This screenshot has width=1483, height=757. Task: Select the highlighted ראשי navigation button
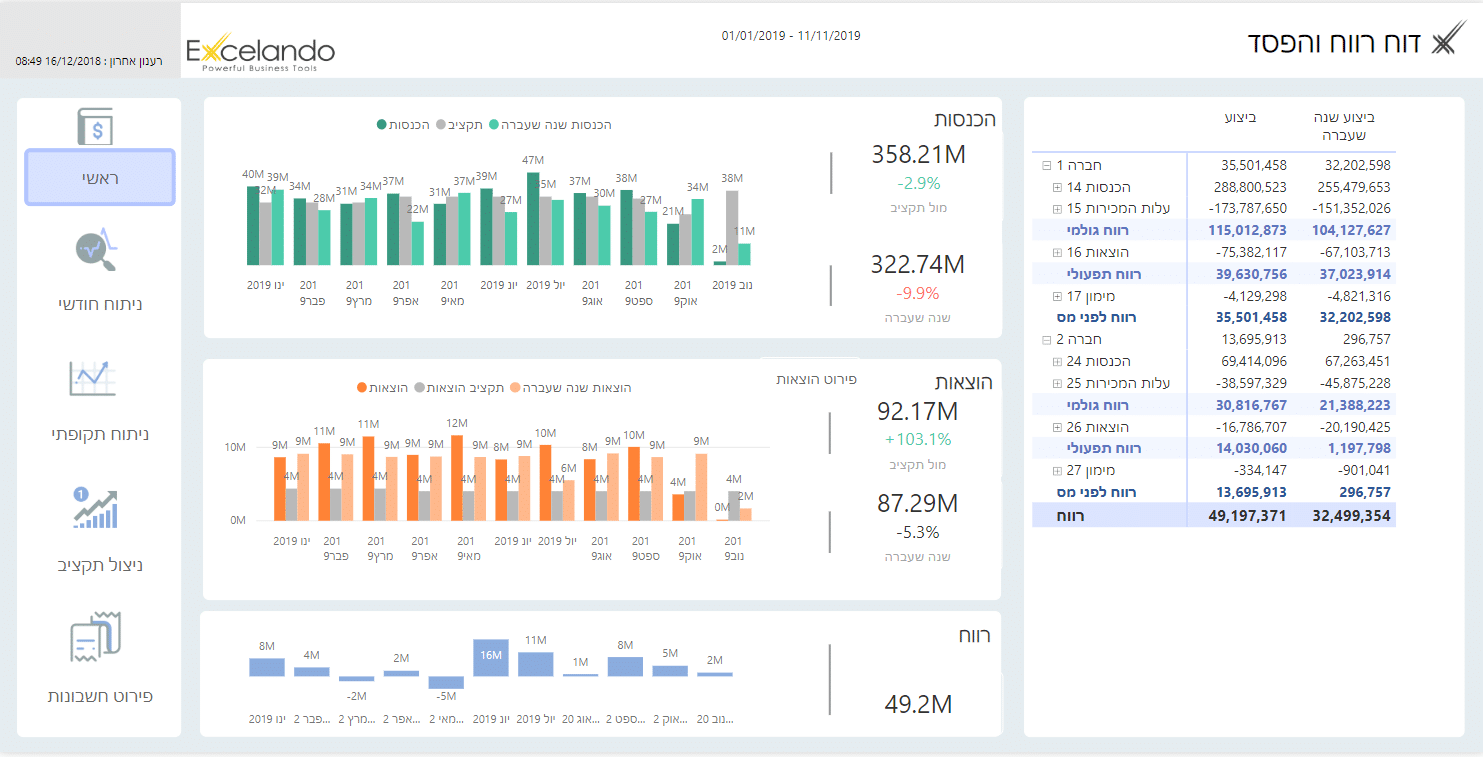(100, 178)
